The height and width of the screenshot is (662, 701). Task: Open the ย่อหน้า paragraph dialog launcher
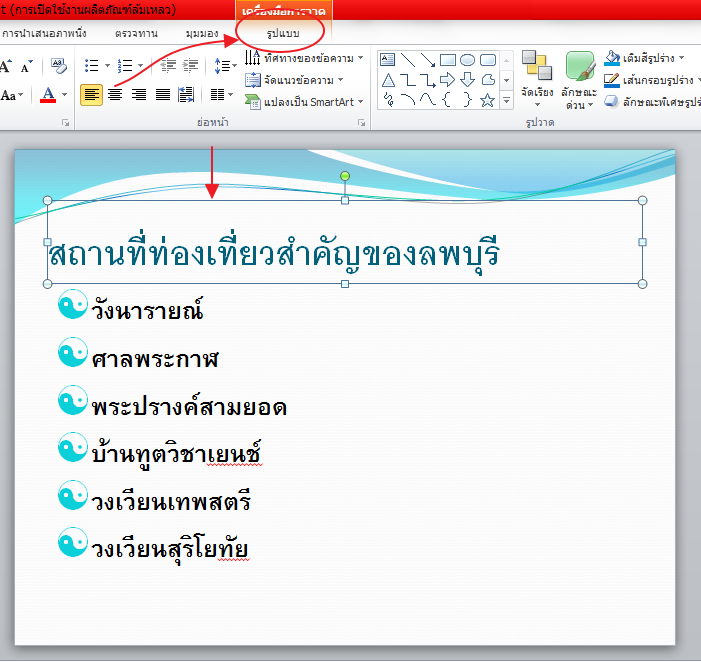point(361,123)
